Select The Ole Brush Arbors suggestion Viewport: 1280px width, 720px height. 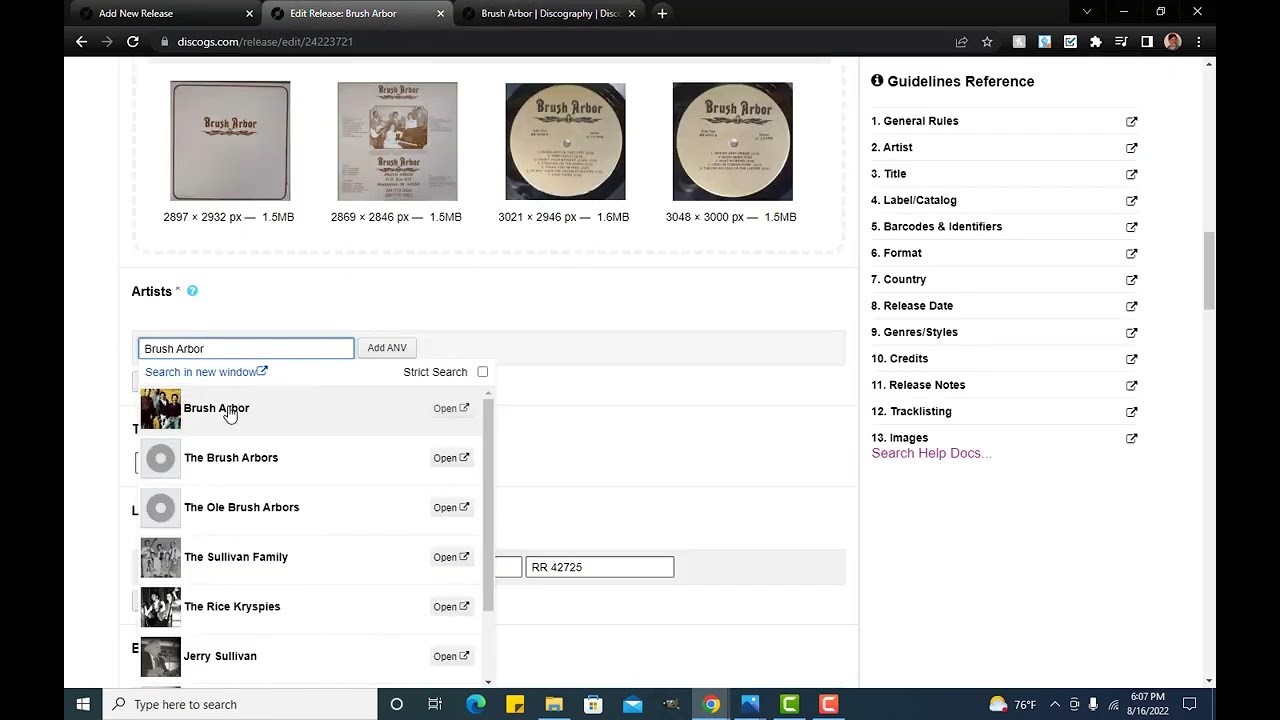click(x=311, y=507)
